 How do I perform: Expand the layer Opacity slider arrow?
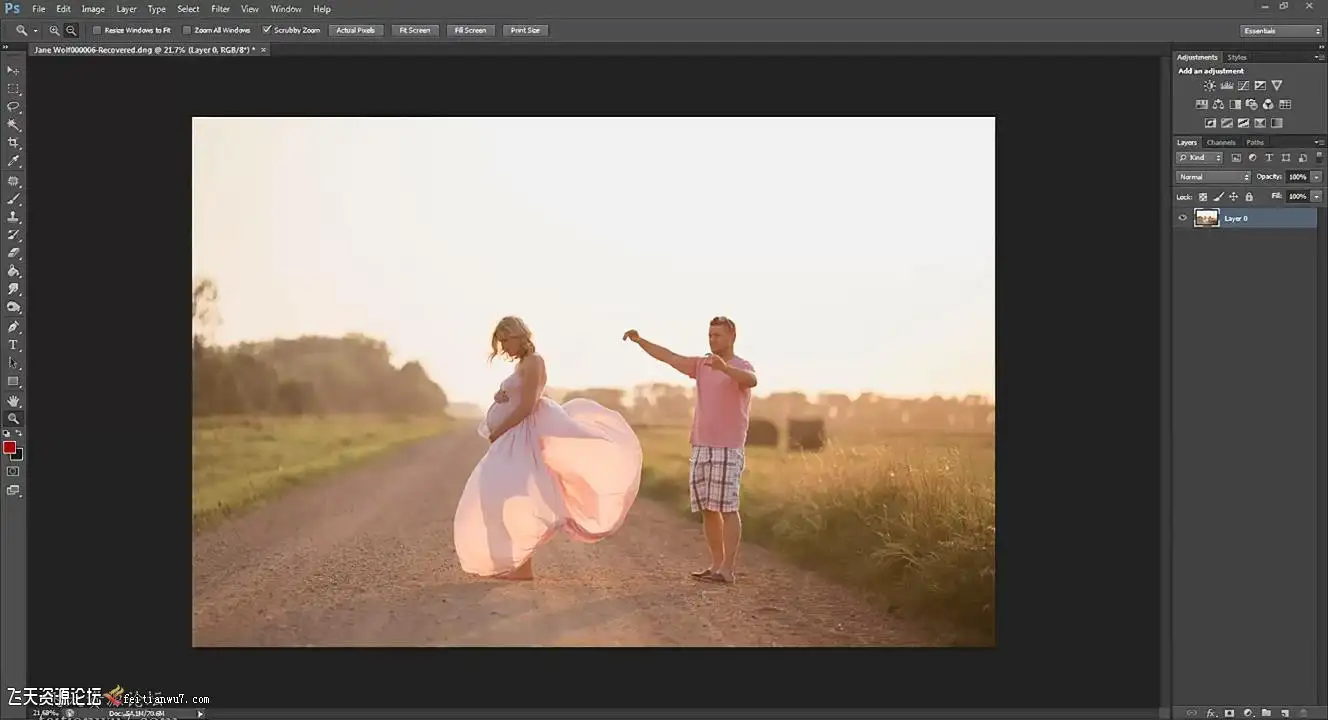point(1316,177)
